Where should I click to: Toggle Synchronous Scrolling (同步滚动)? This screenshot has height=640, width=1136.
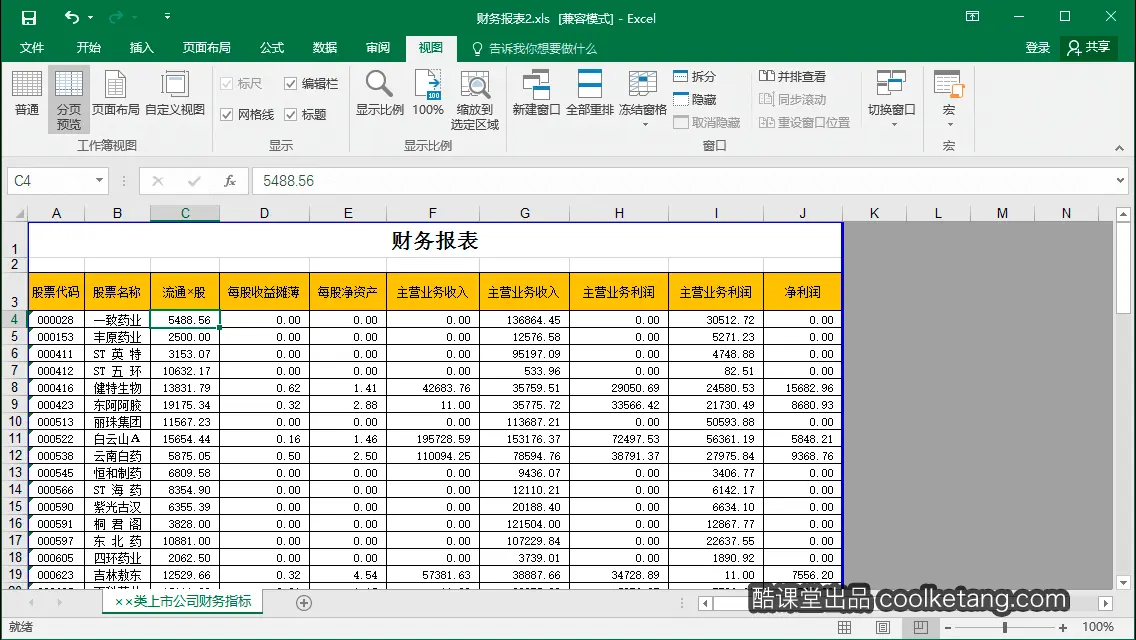coord(792,99)
